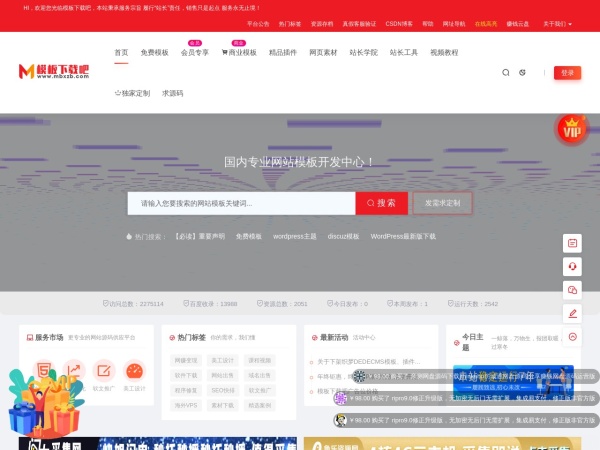Open the 站长学院 nav item
The image size is (600, 450).
[364, 52]
